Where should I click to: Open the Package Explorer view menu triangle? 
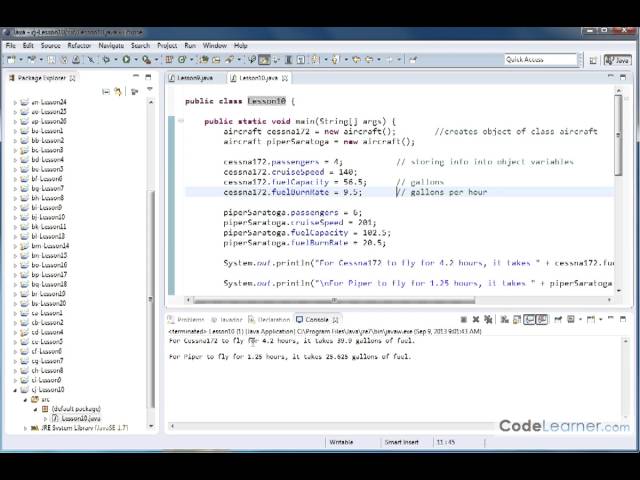click(x=150, y=89)
